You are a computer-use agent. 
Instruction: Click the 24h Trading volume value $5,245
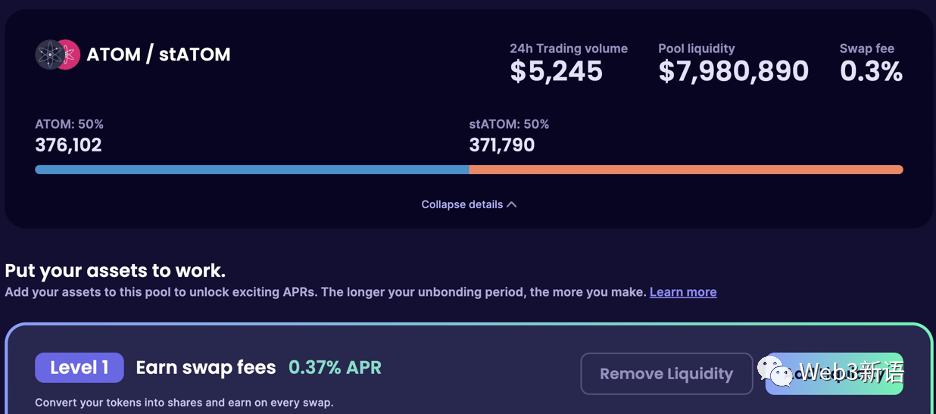[x=556, y=71]
